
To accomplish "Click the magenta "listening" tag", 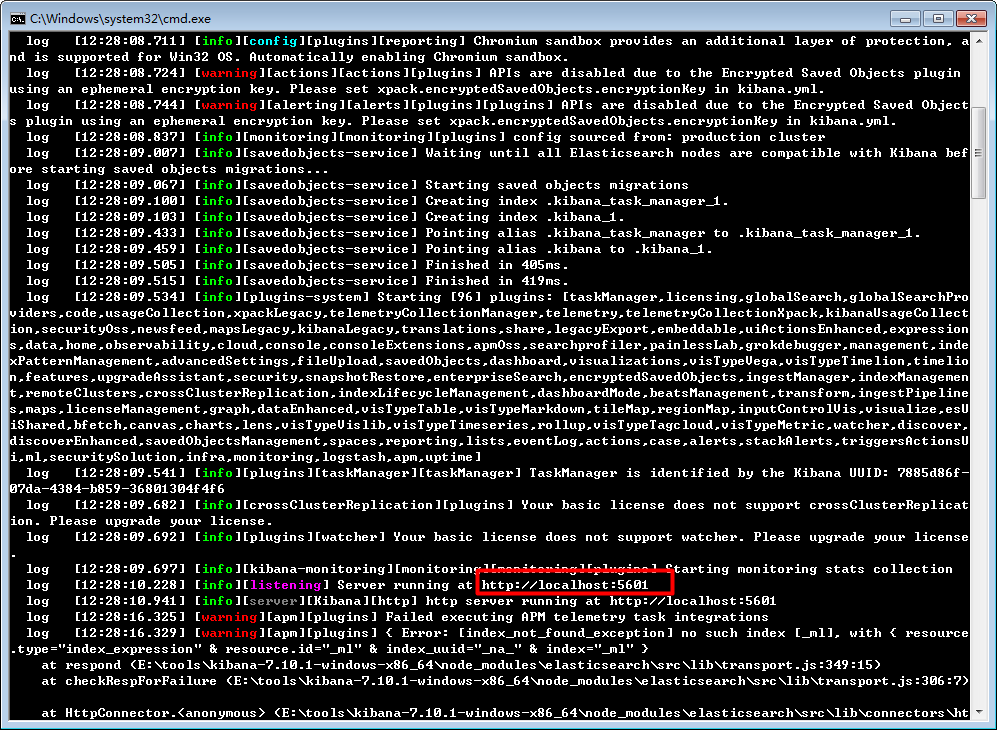I will point(285,585).
